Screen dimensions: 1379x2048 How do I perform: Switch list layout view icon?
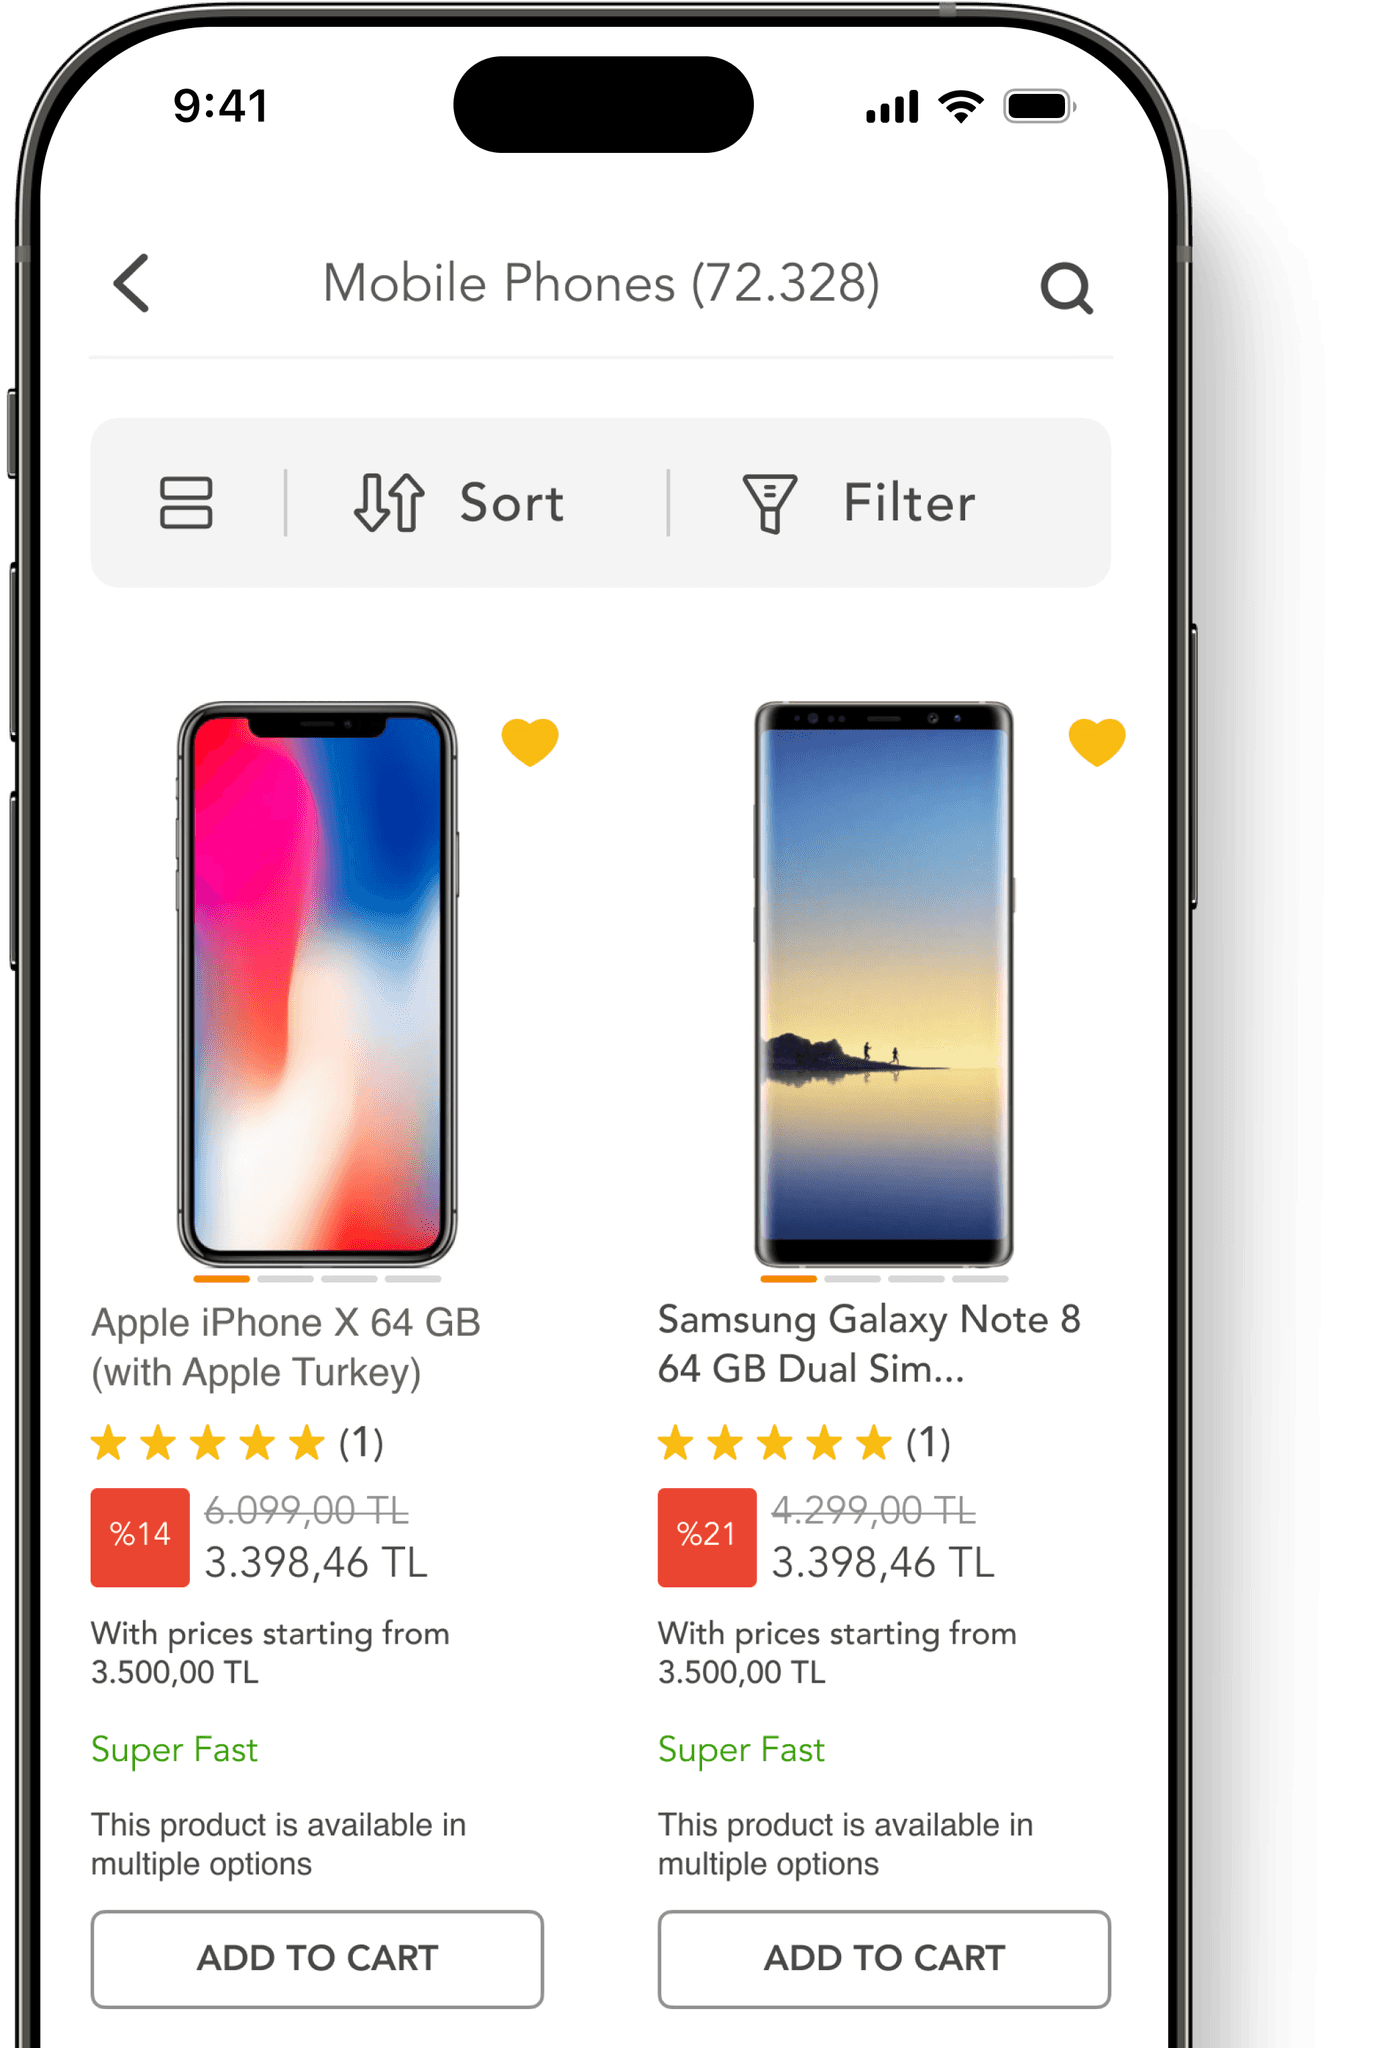(186, 502)
